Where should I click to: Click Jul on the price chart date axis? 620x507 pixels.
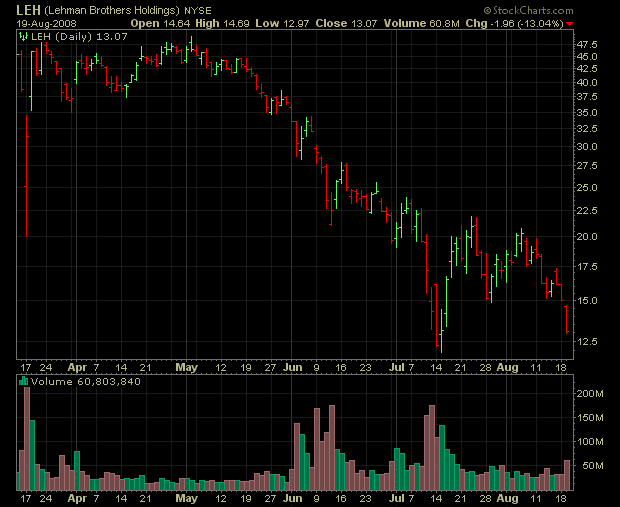point(397,367)
